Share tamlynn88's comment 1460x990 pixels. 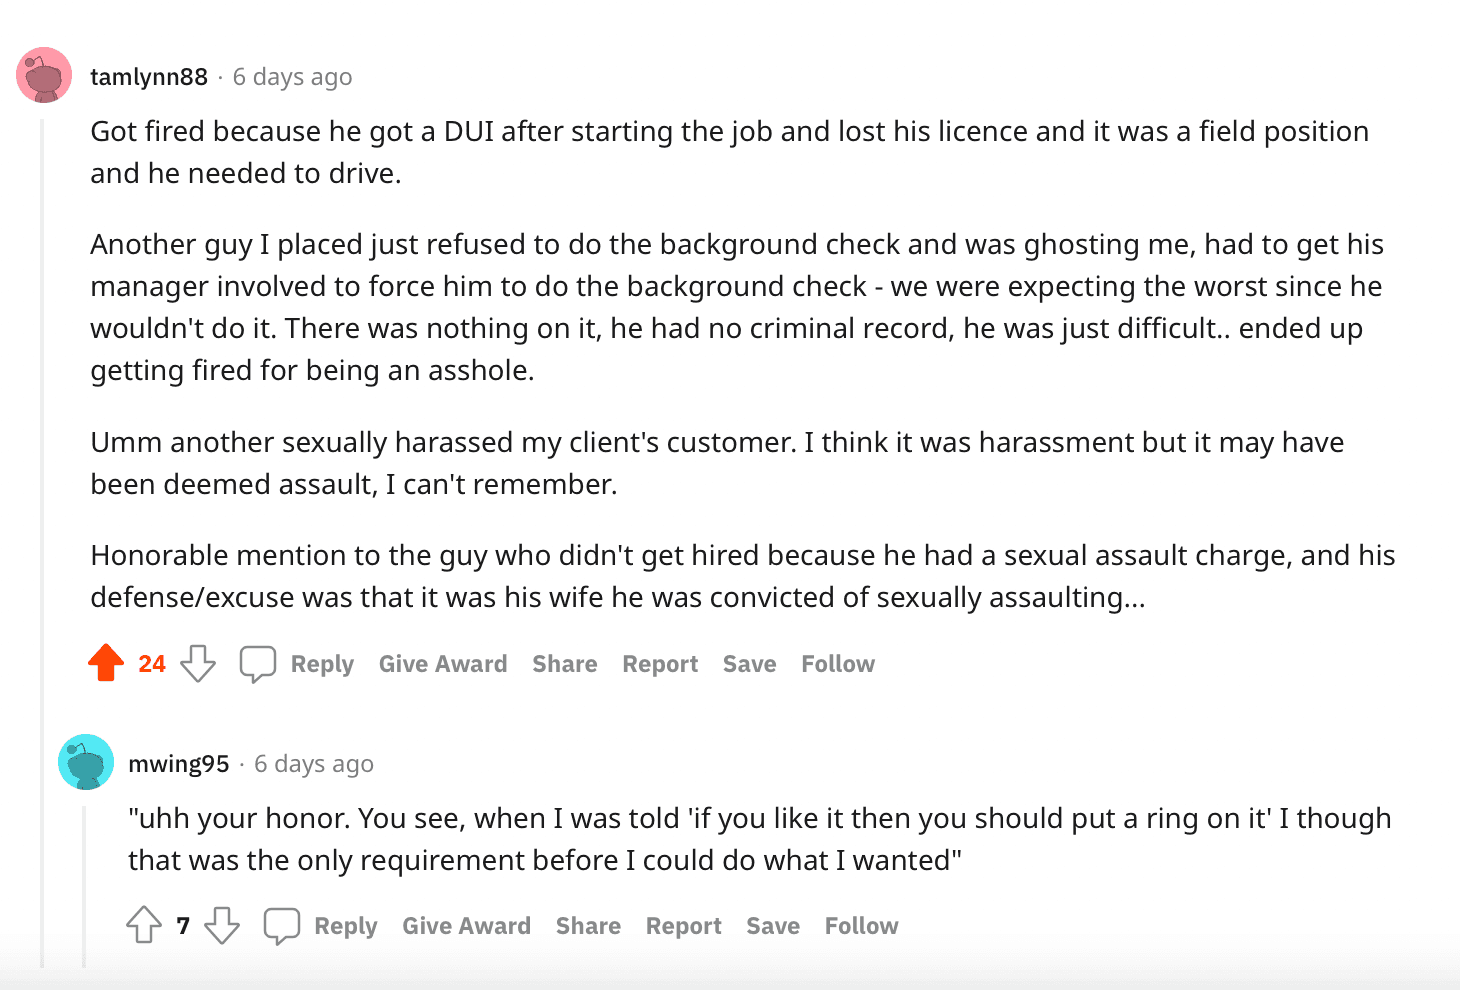pyautogui.click(x=565, y=664)
